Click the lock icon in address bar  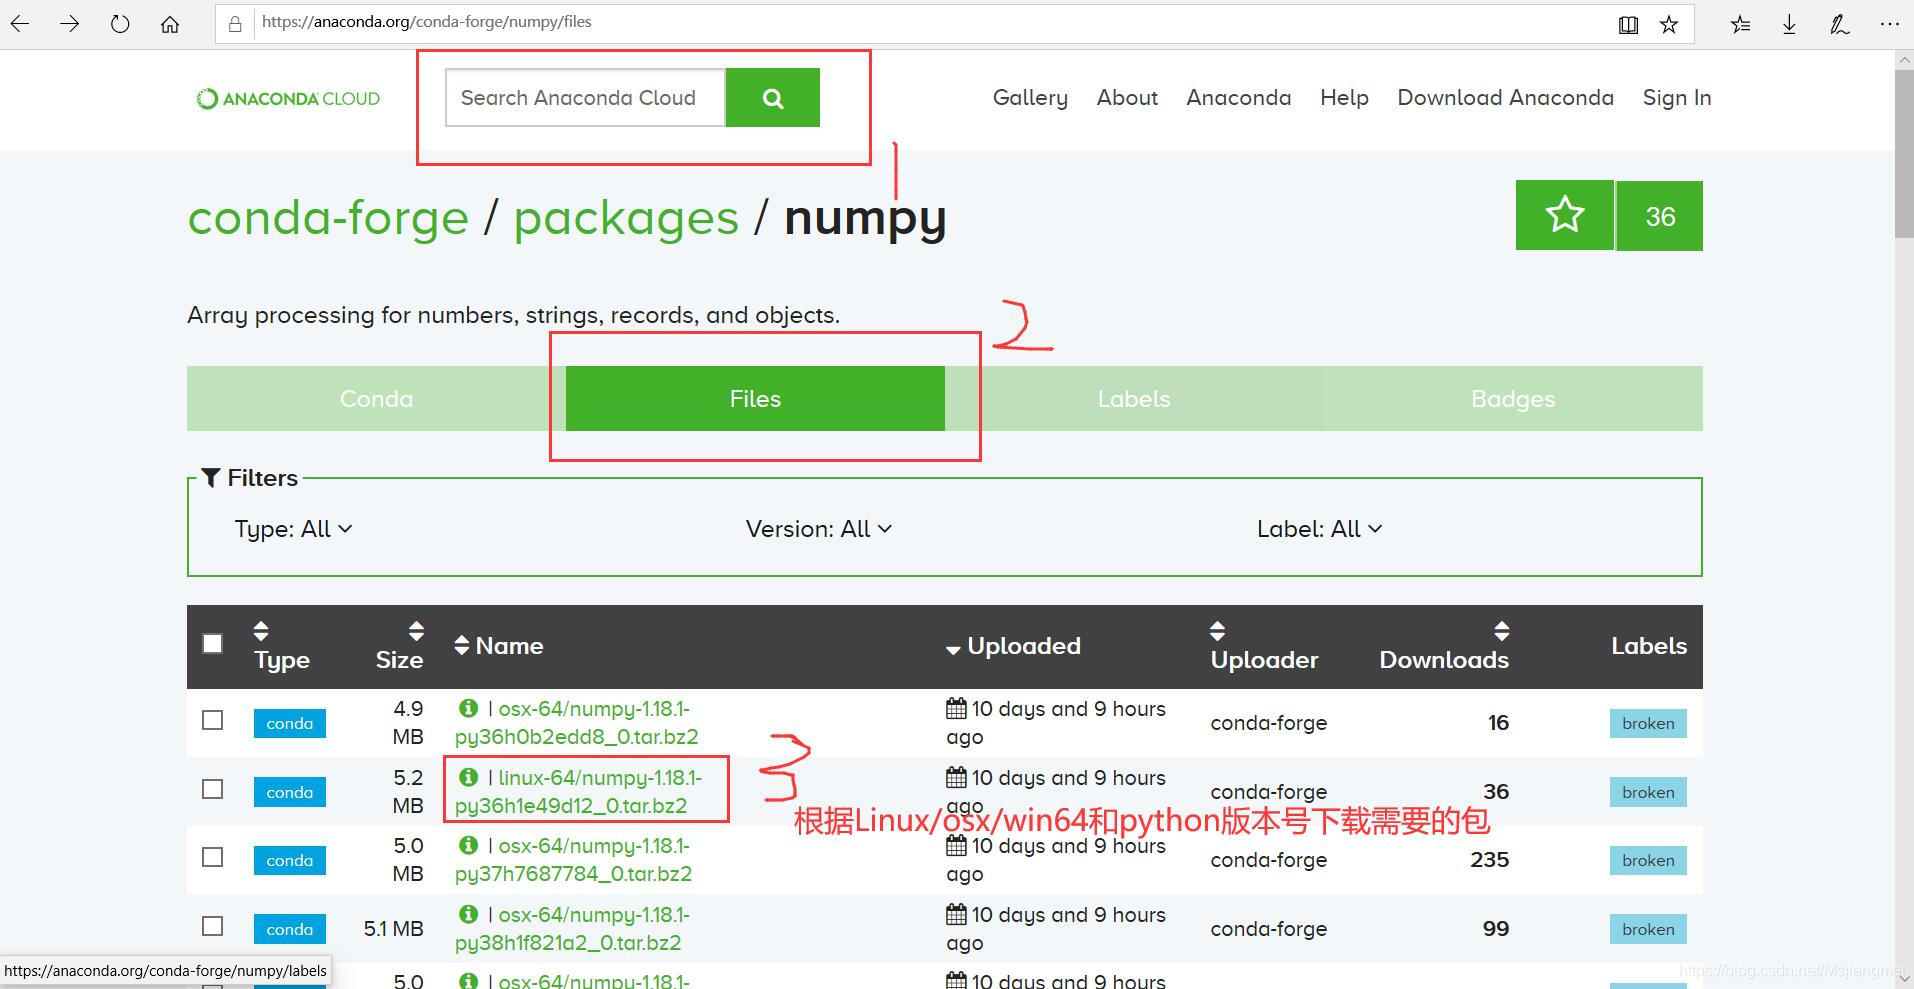235,24
